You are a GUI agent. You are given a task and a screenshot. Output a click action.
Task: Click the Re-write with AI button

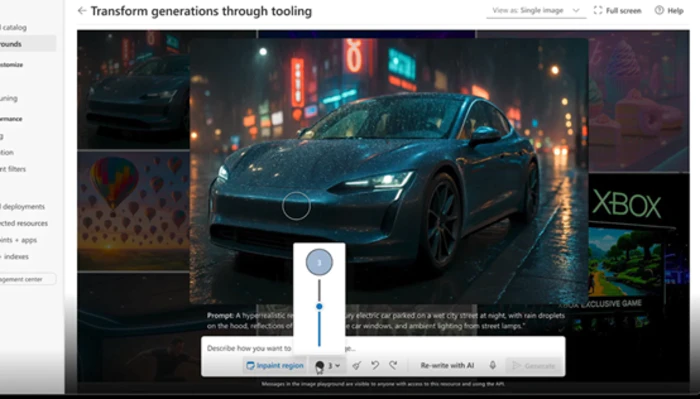tap(447, 366)
